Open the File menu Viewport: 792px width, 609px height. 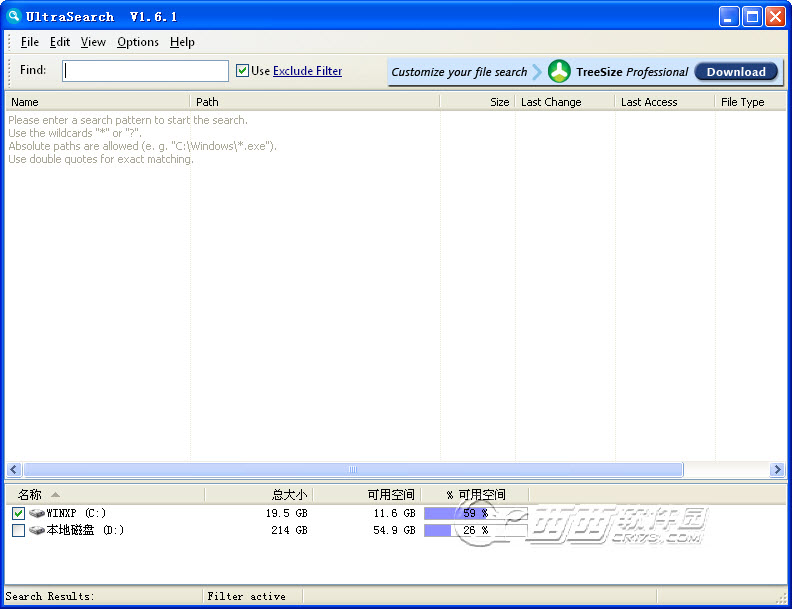click(30, 42)
